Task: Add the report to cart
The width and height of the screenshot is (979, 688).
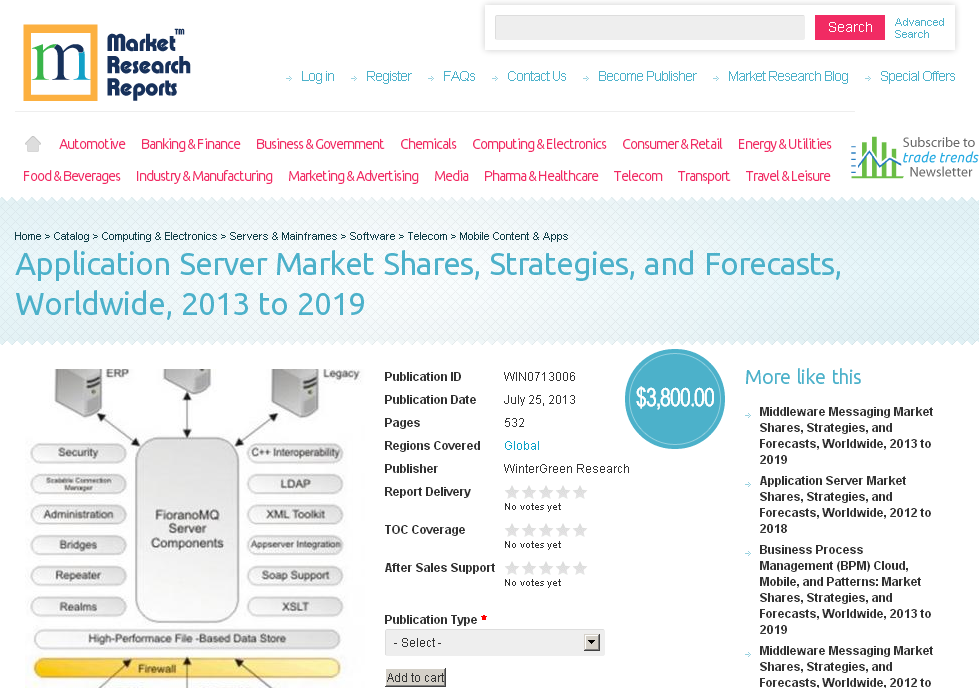Action: pyautogui.click(x=415, y=677)
